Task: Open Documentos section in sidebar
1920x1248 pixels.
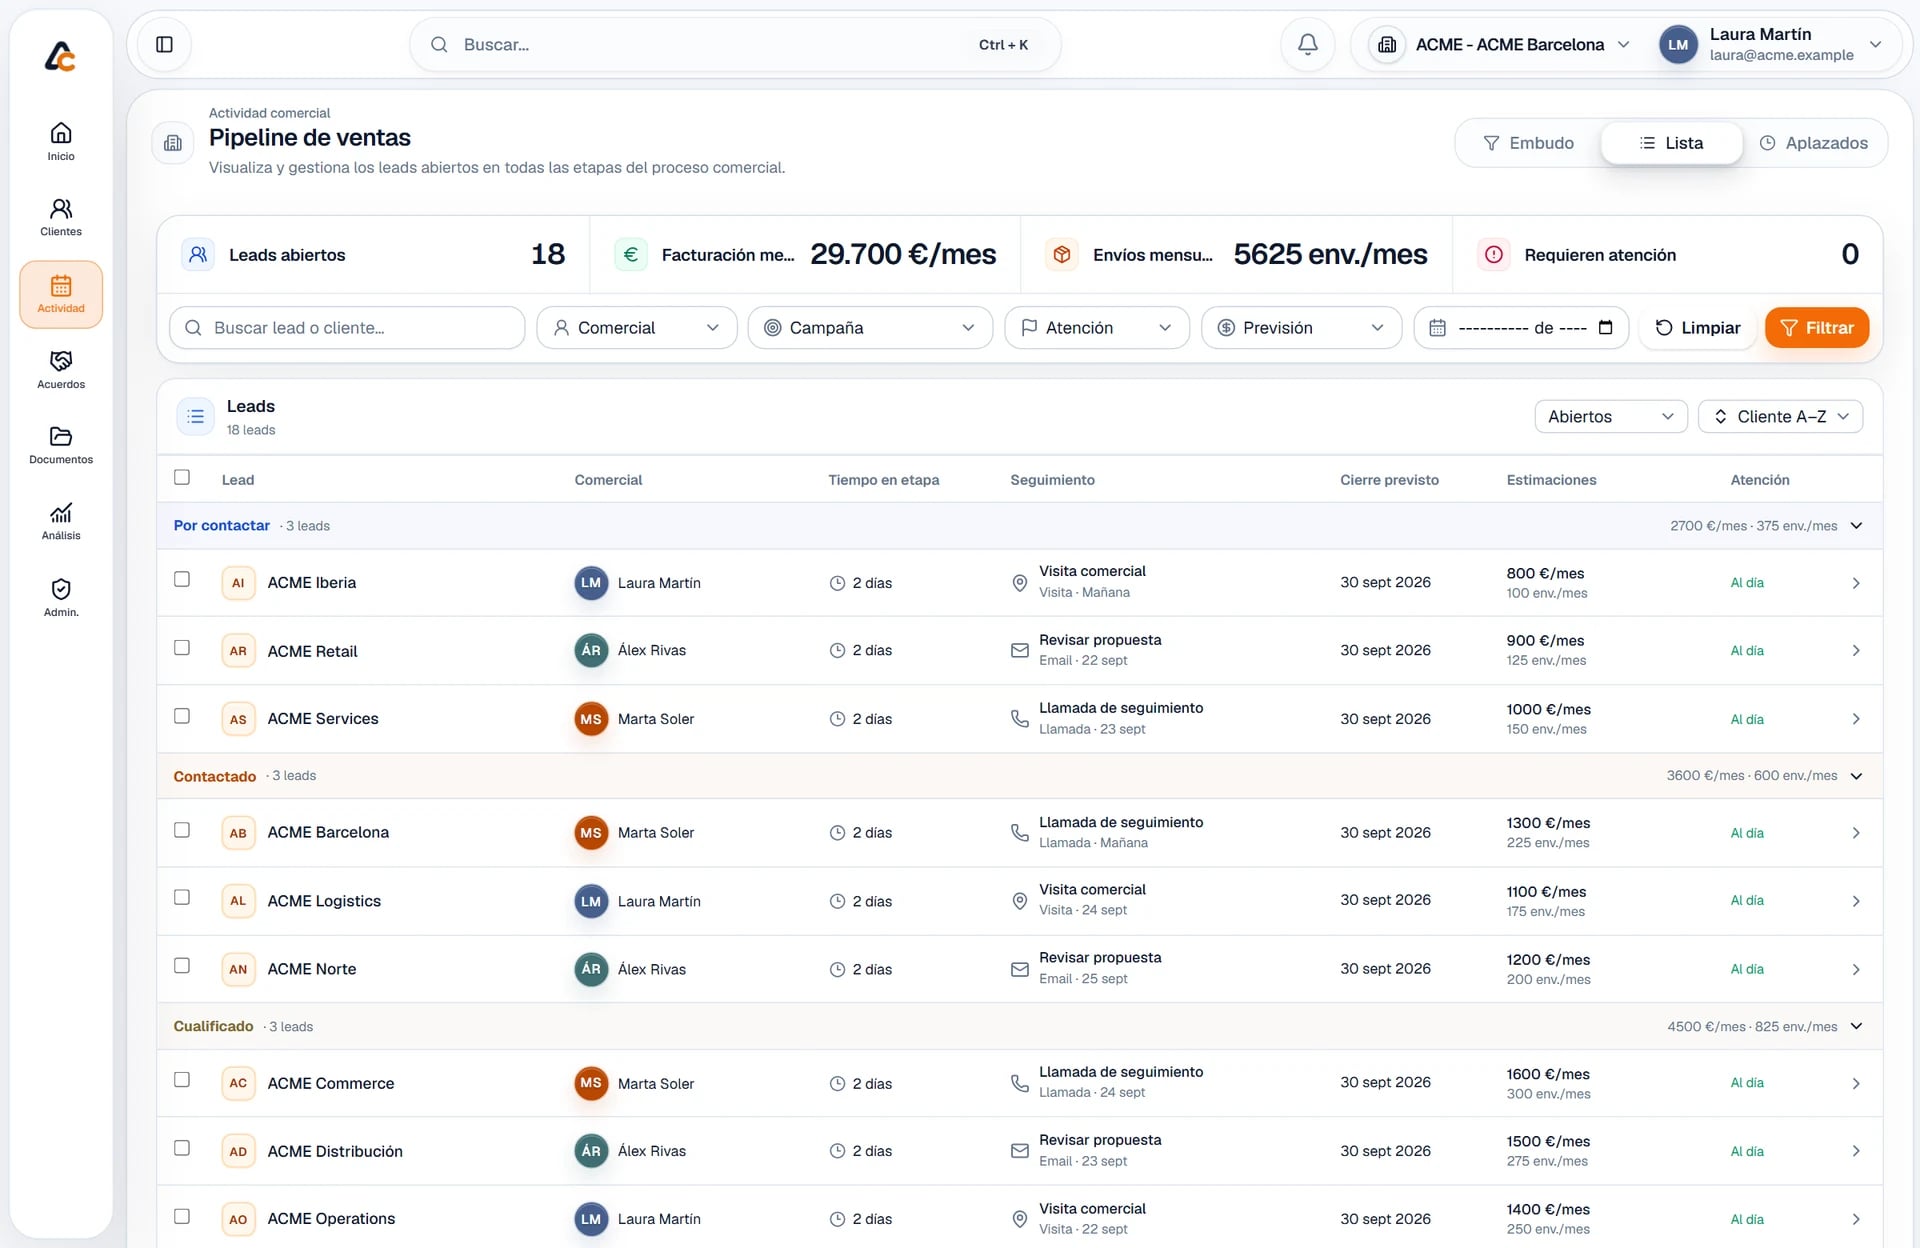Action: point(61,446)
